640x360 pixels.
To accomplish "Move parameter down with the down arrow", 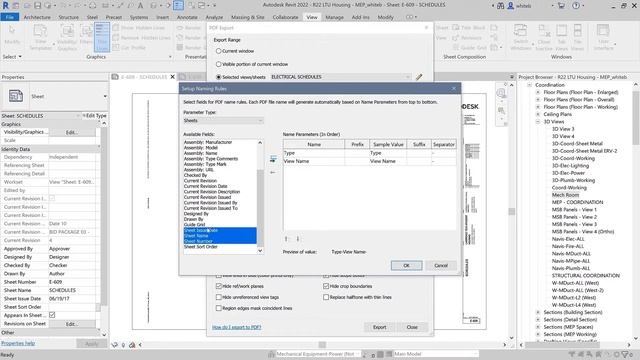I will coord(298,239).
